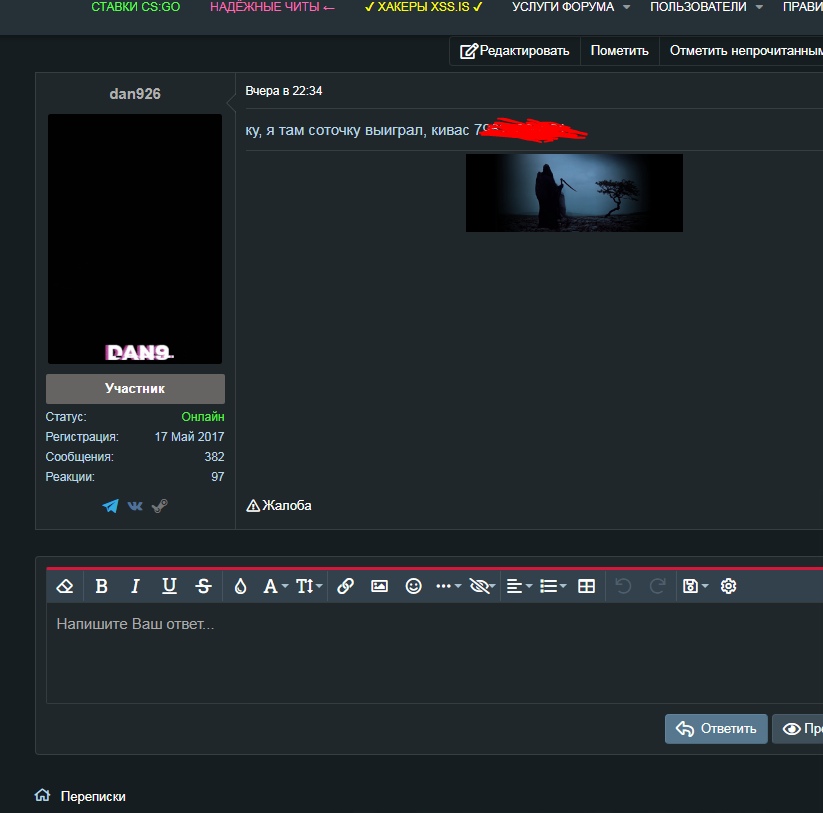Open the font size dropdown
823x813 pixels.
click(309, 587)
